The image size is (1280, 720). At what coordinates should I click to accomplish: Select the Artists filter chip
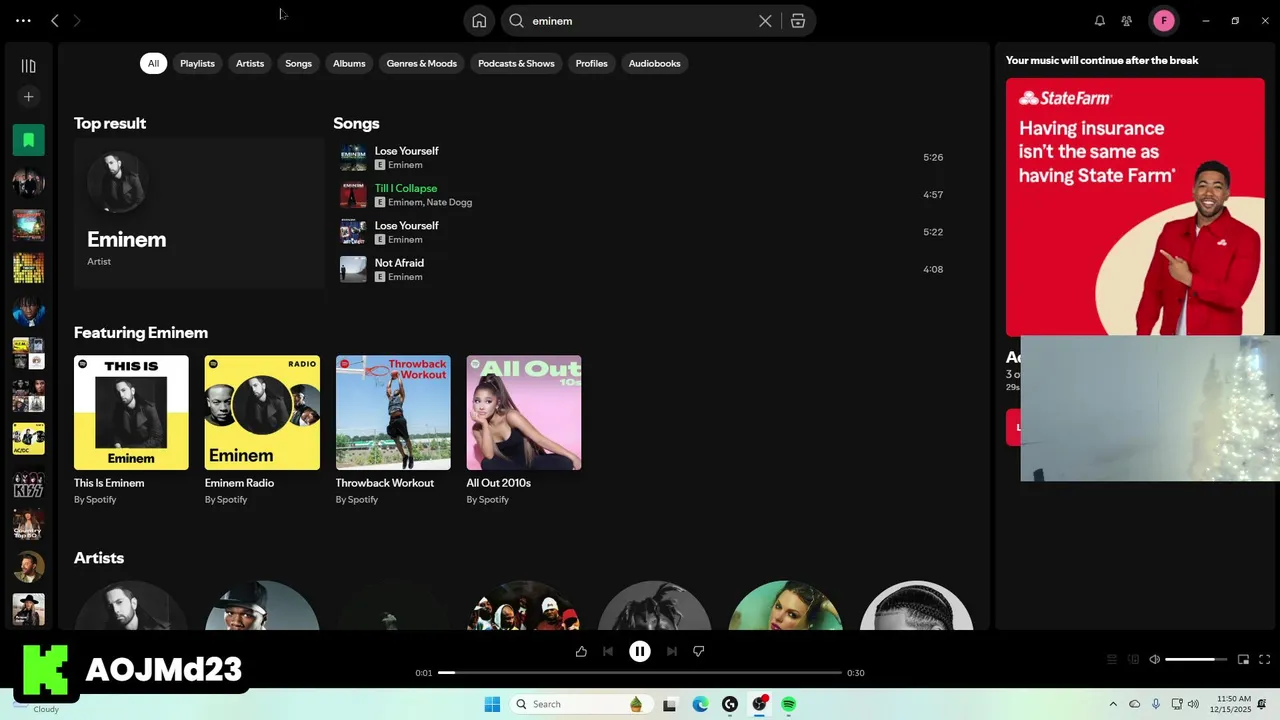[250, 63]
